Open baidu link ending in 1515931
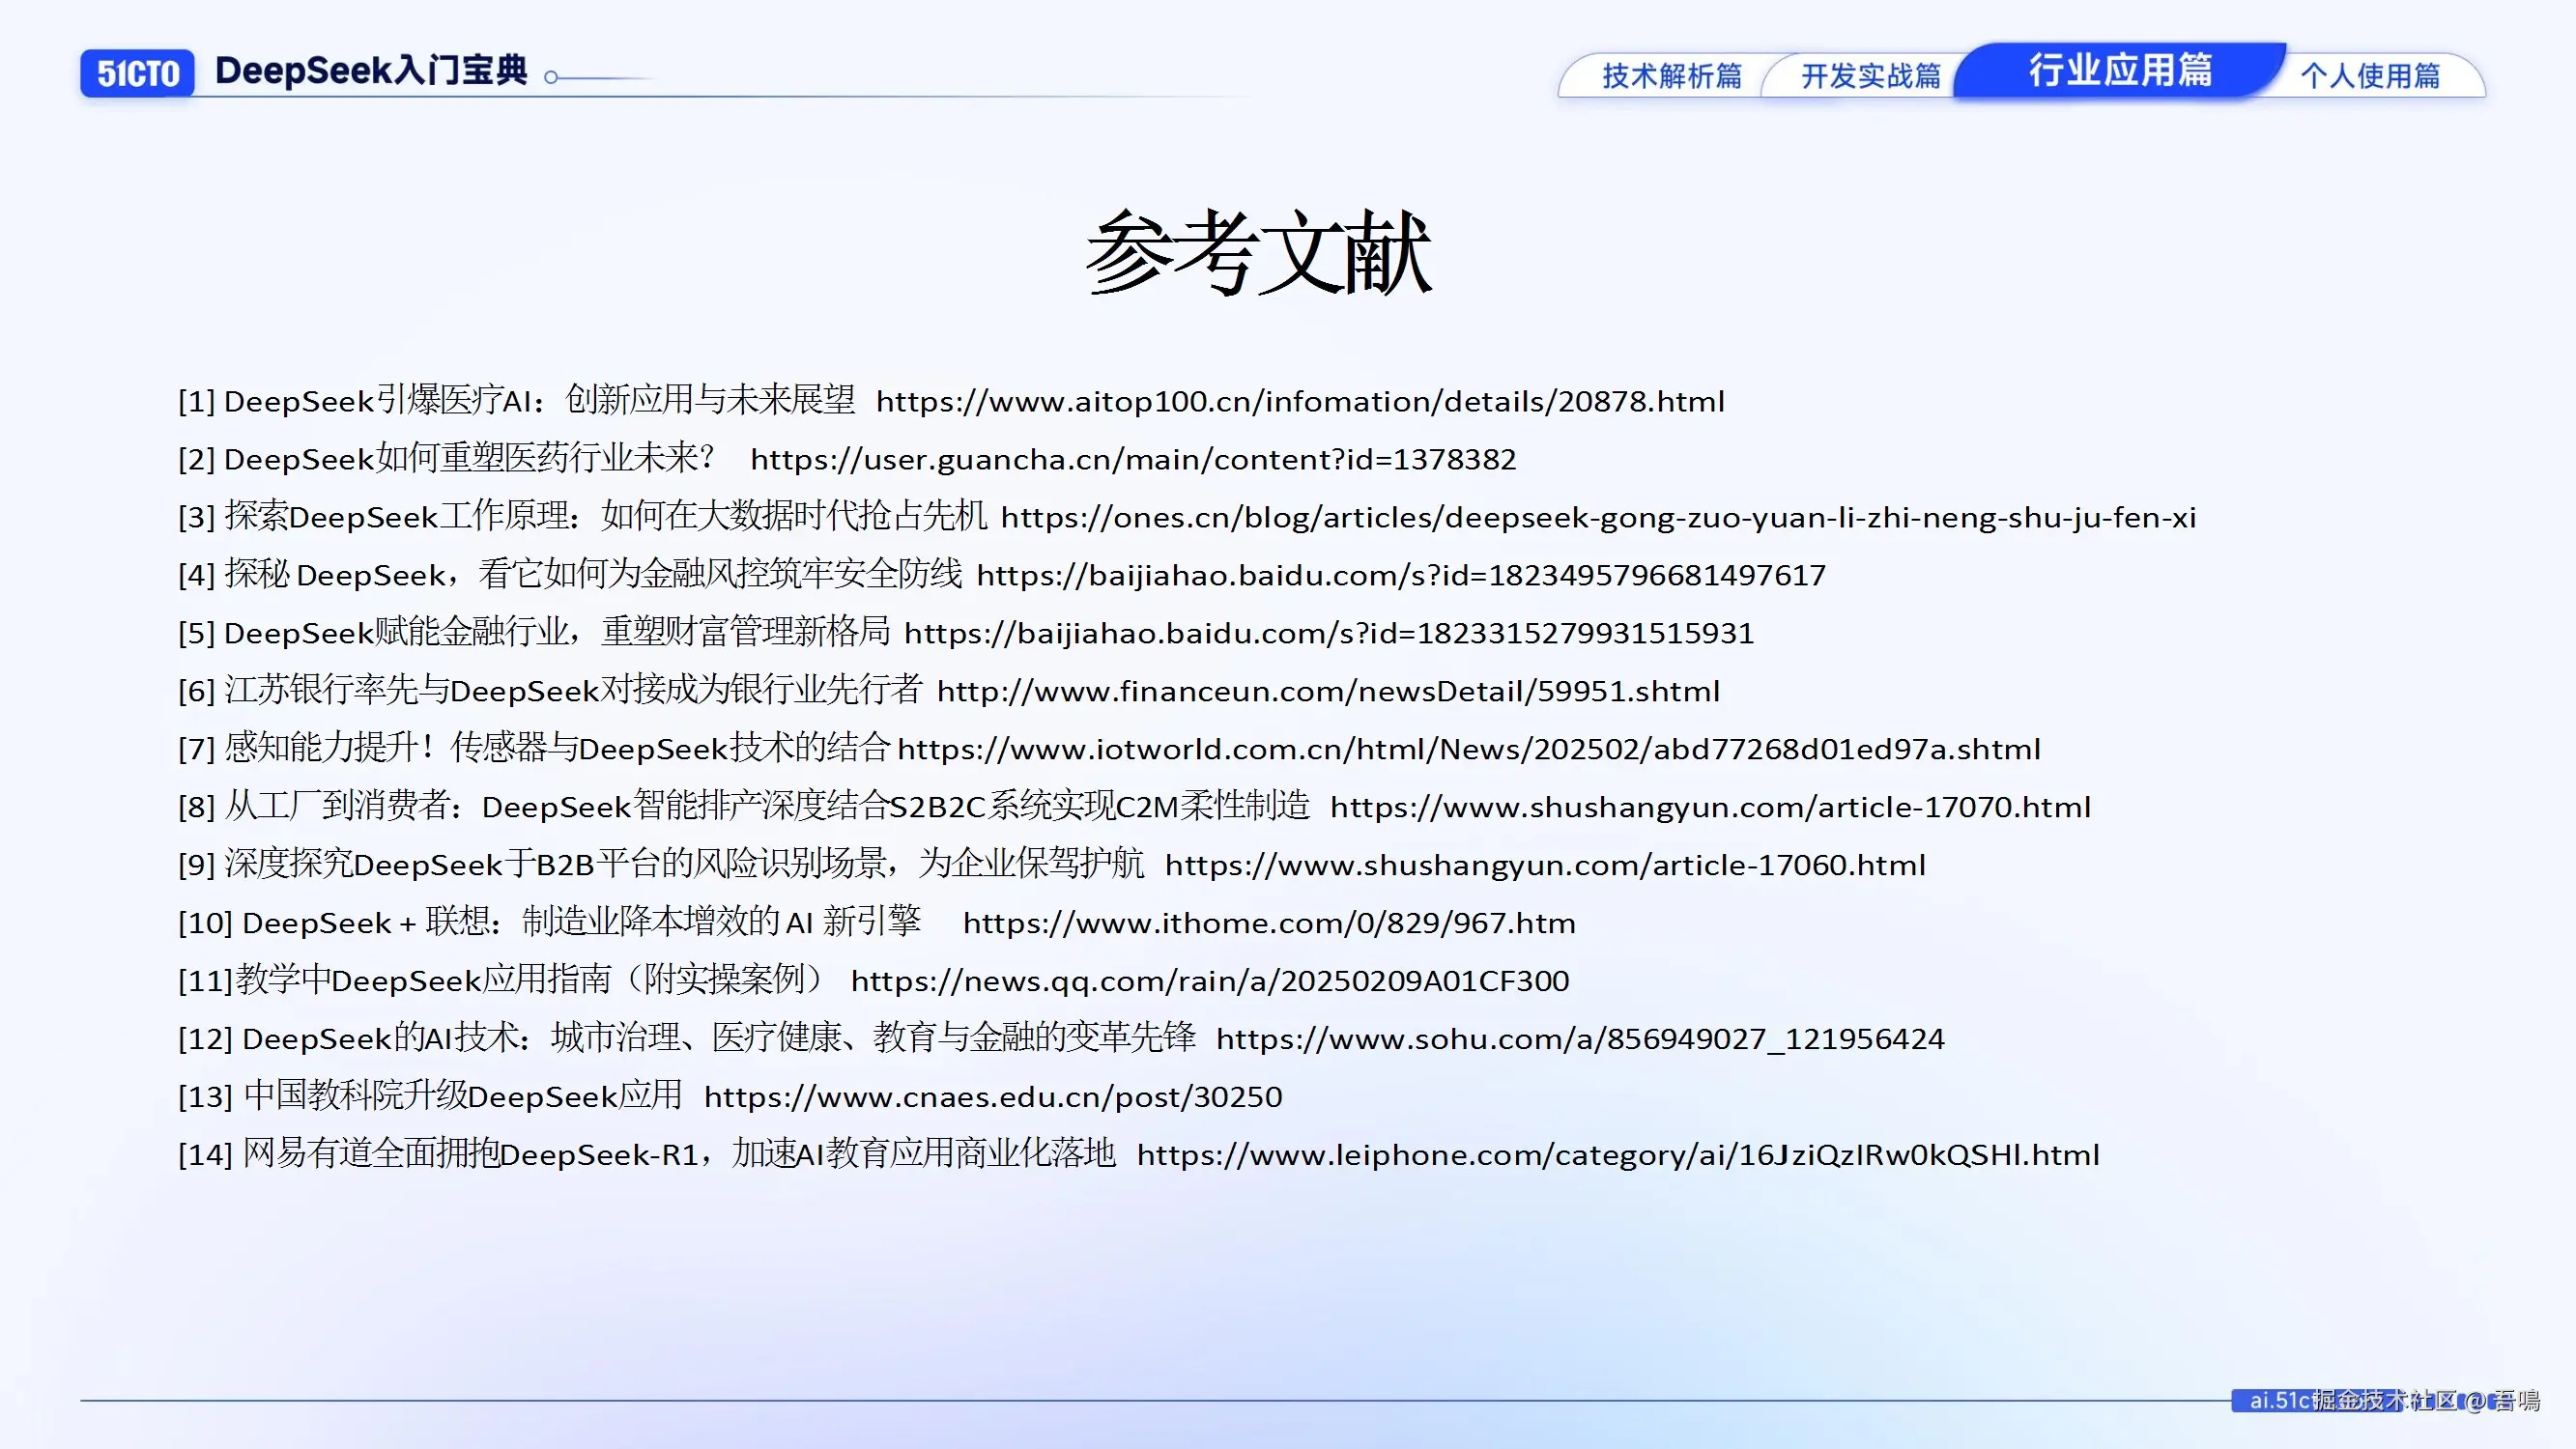 (1329, 634)
